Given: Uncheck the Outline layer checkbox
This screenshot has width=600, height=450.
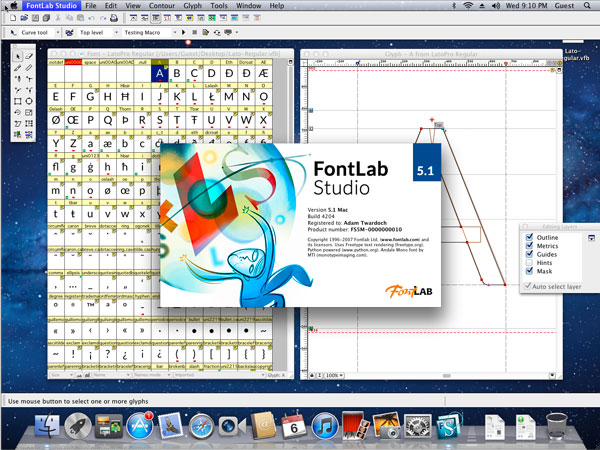Looking at the screenshot, I should coord(528,237).
